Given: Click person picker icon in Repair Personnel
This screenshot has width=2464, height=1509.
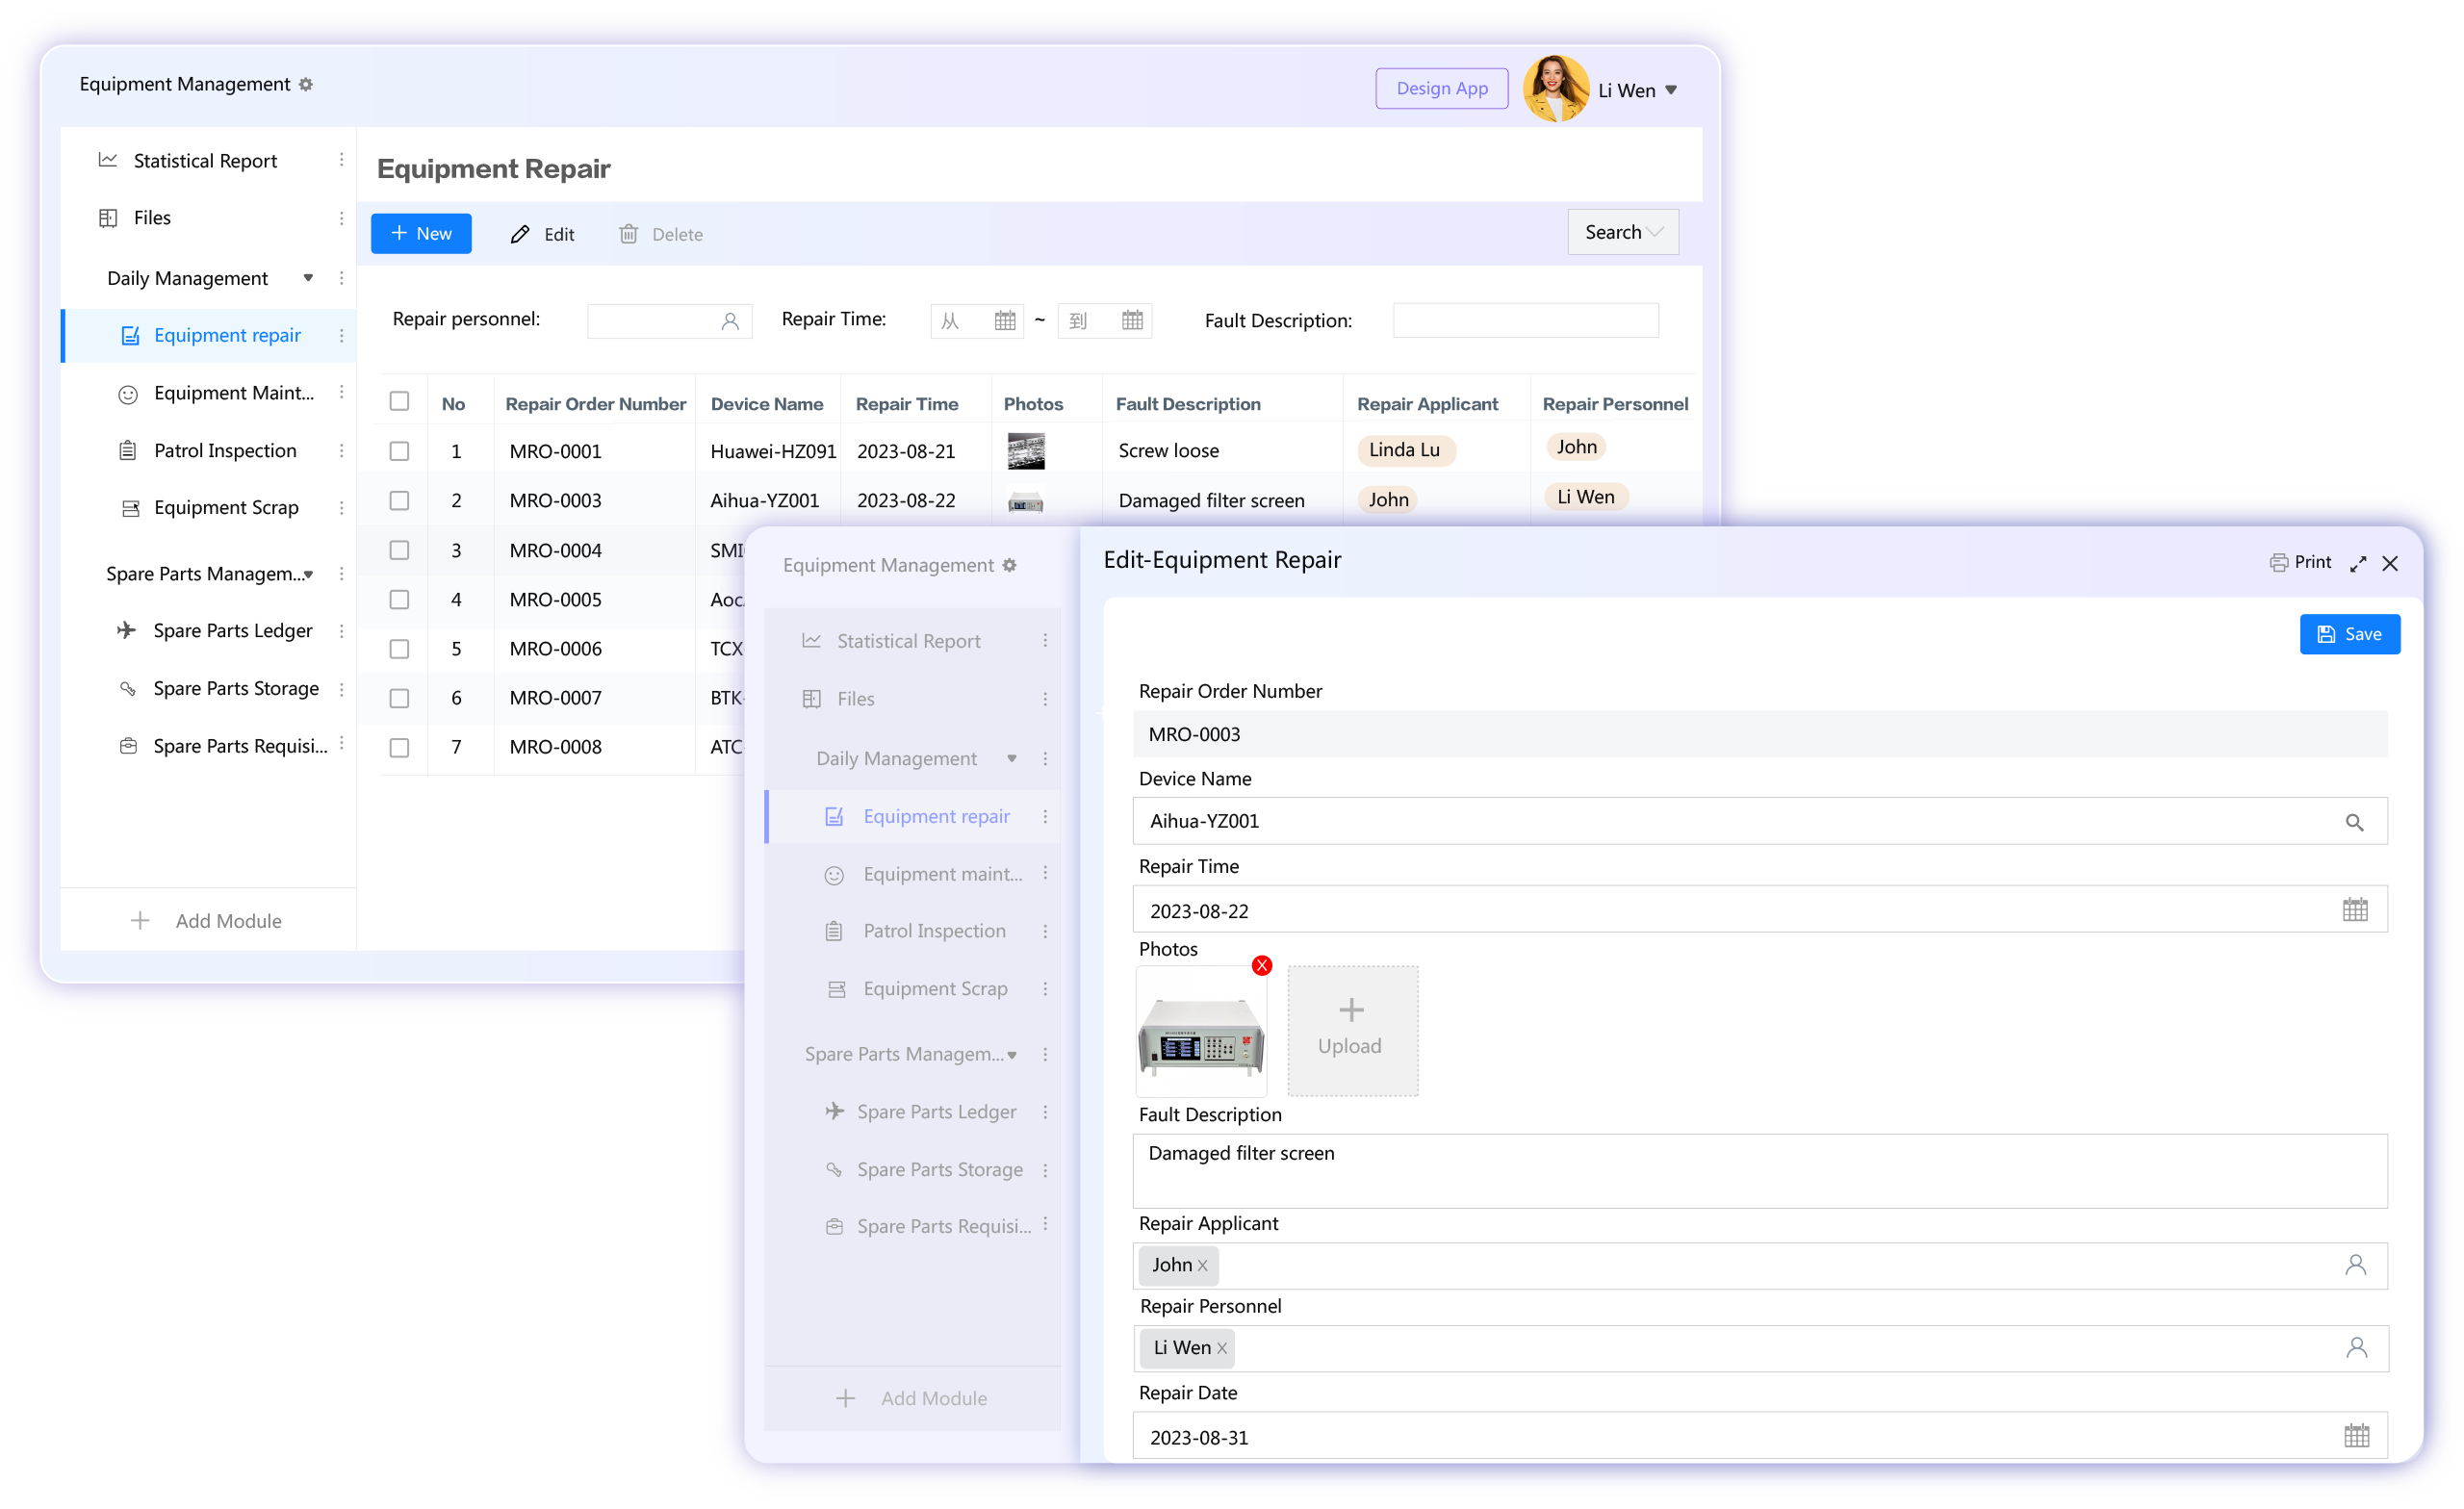Looking at the screenshot, I should [x=2357, y=1348].
